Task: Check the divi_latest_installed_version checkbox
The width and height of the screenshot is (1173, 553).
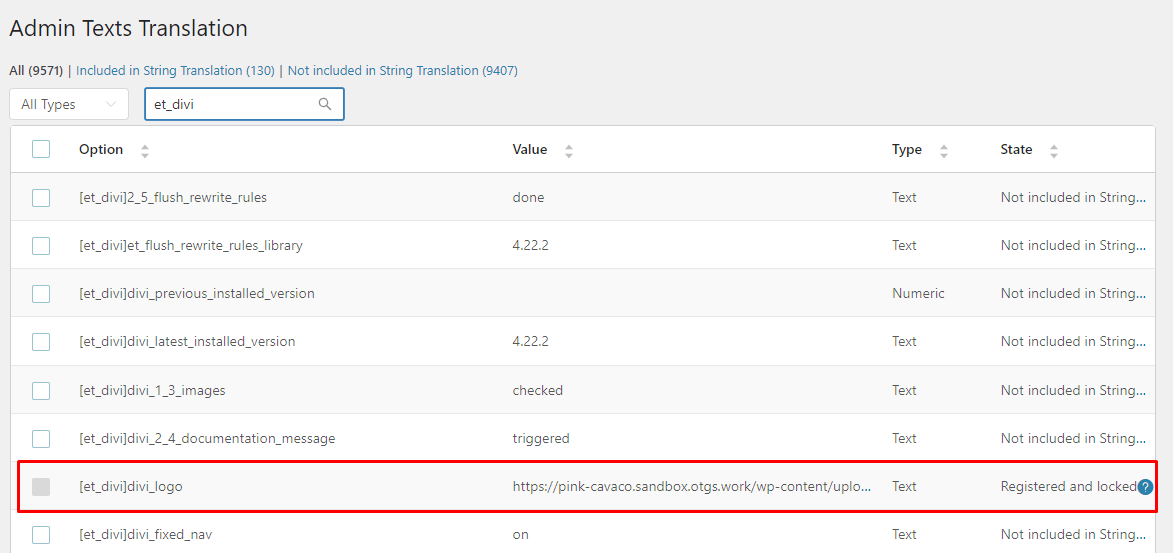Action: coord(41,341)
